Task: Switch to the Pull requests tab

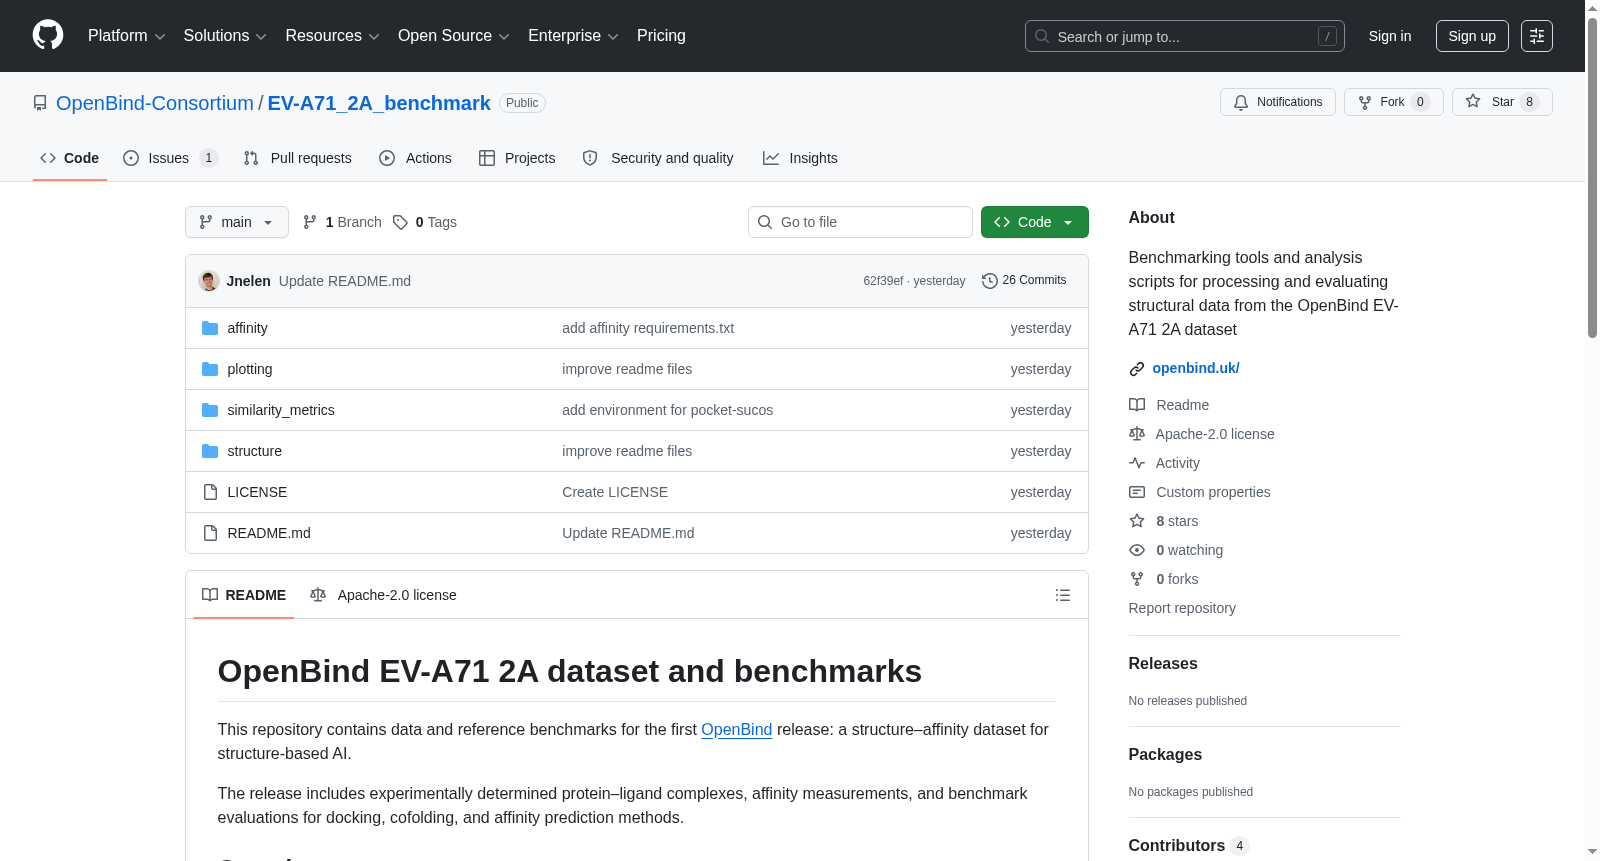Action: 298,158
